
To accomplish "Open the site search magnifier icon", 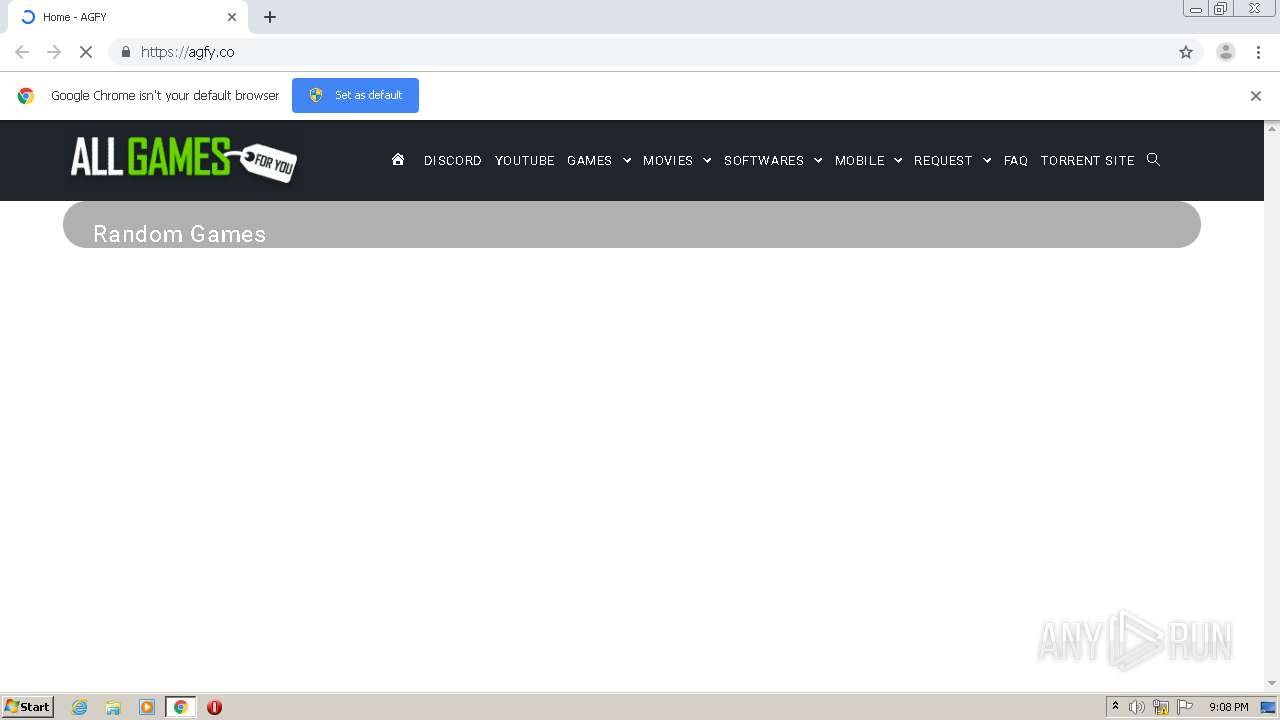I will pyautogui.click(x=1153, y=160).
